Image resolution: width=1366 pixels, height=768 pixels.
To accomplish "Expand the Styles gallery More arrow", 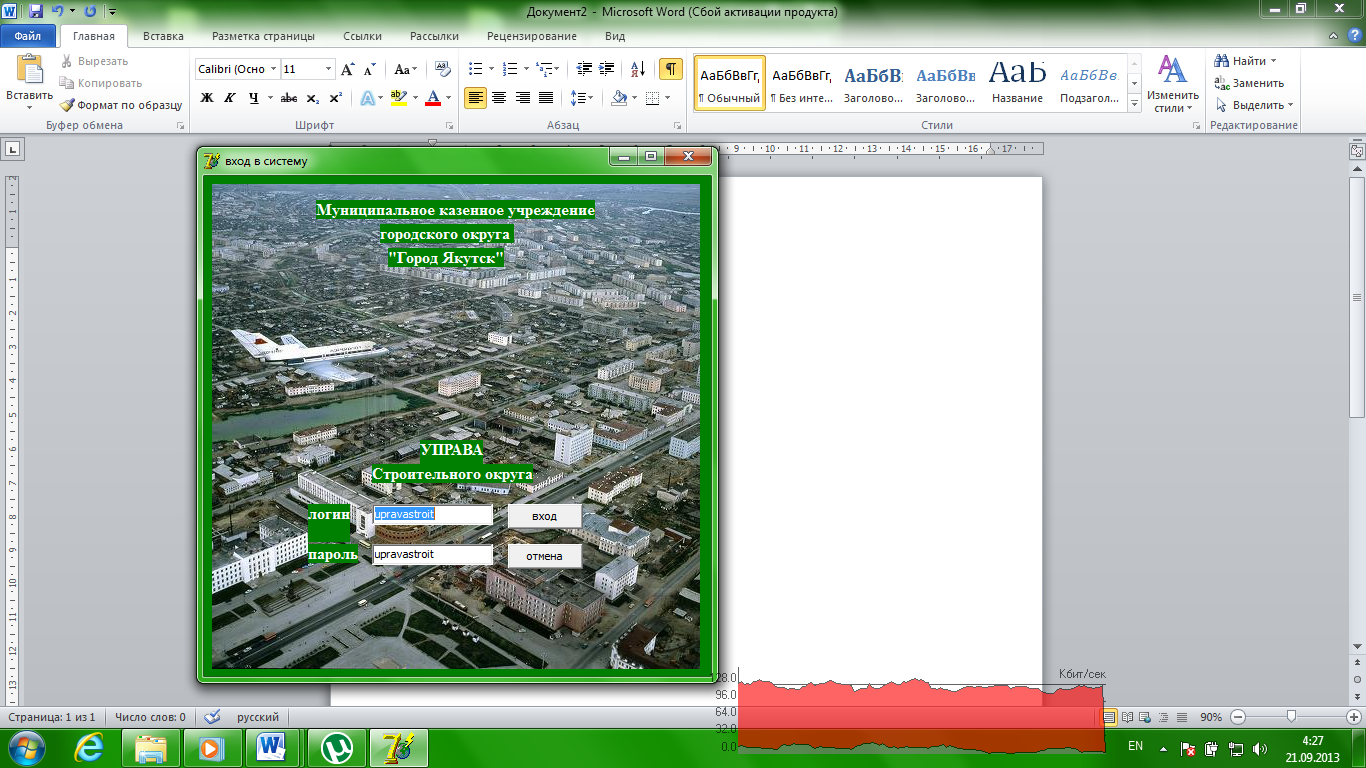I will click(x=1134, y=103).
